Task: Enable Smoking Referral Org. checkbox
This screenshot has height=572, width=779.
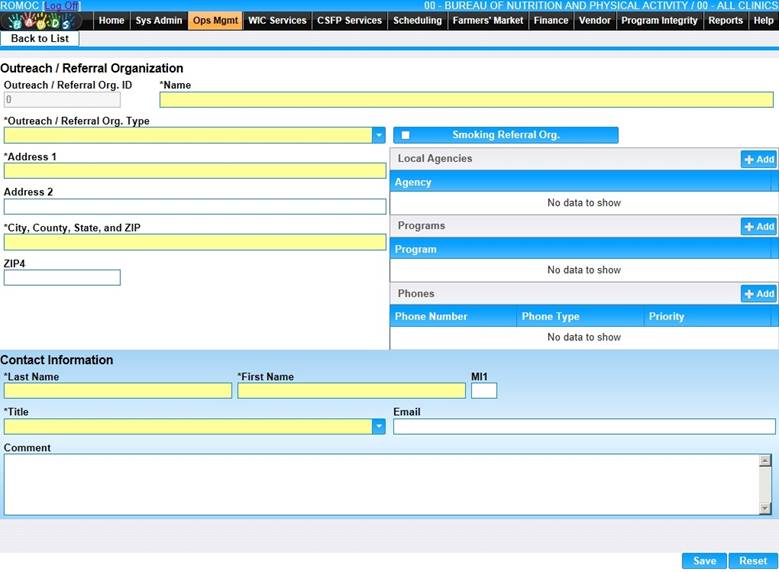Action: (406, 135)
